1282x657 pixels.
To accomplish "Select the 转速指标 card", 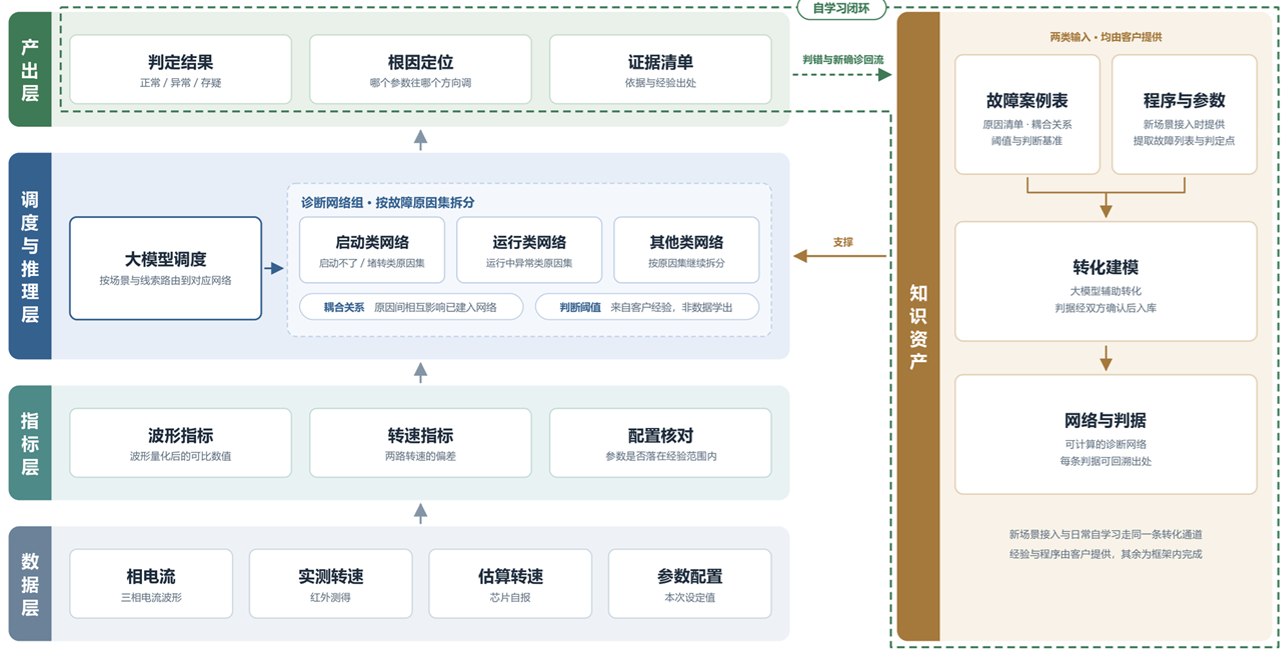I will point(420,443).
